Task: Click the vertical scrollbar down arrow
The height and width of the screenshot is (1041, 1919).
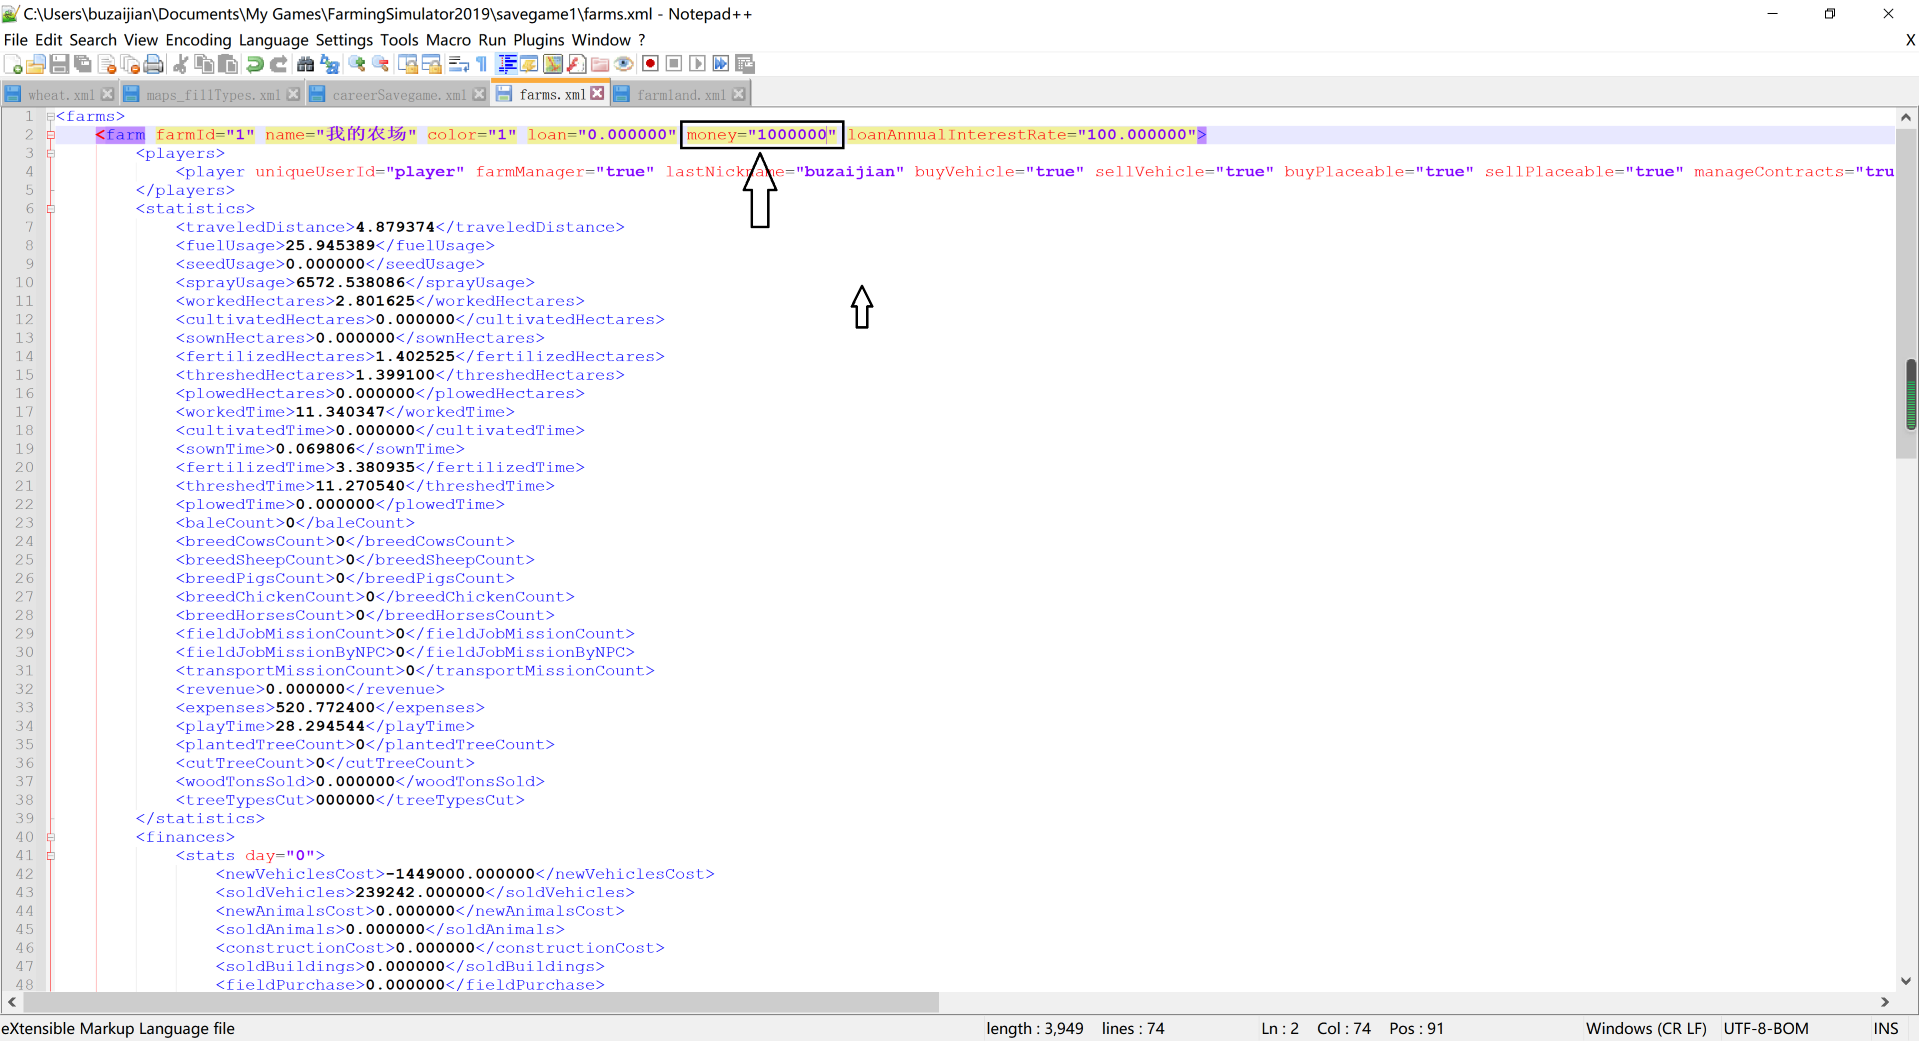Action: 1906,982
